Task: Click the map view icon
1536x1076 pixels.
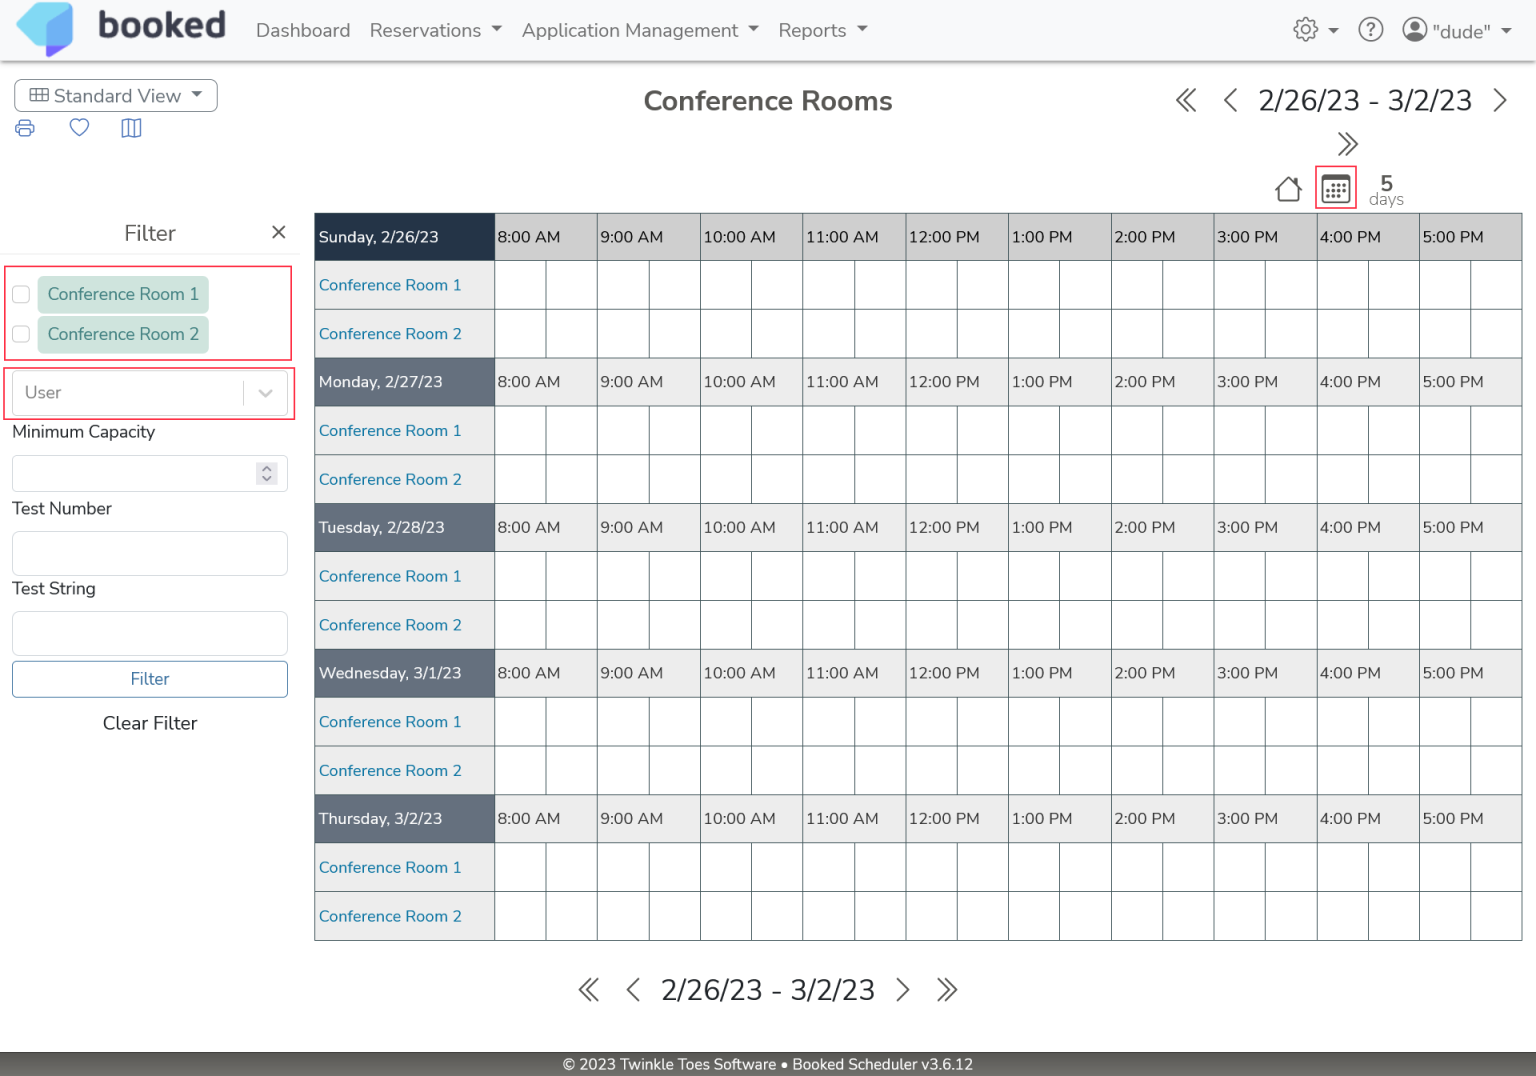Action: click(x=131, y=128)
